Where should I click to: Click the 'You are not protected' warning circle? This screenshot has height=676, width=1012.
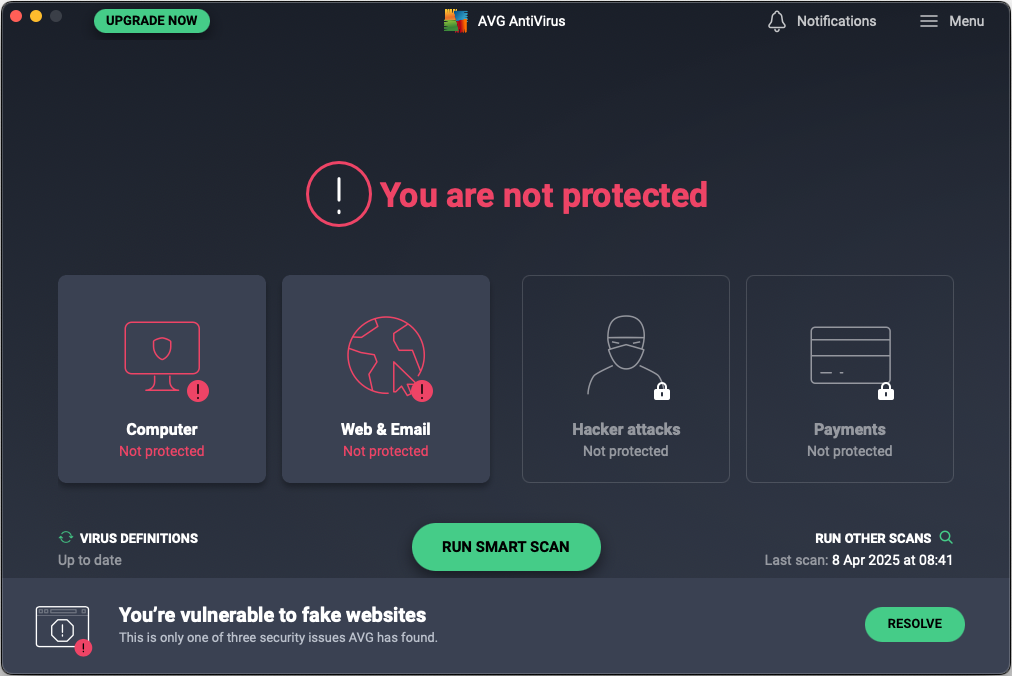[x=339, y=193]
